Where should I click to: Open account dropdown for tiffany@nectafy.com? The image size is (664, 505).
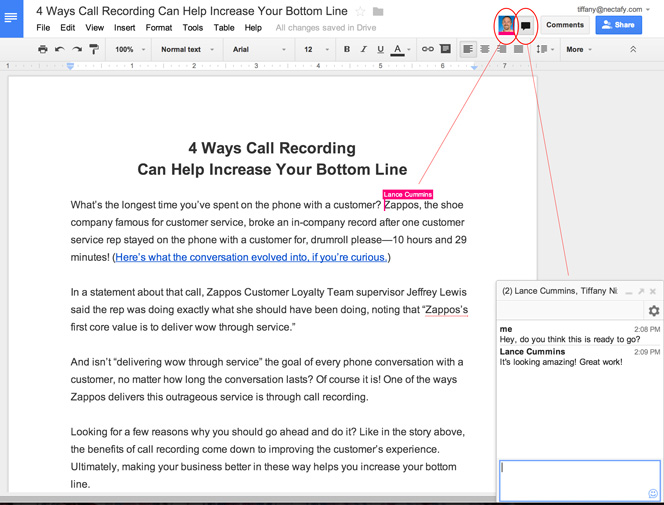[x=613, y=9]
